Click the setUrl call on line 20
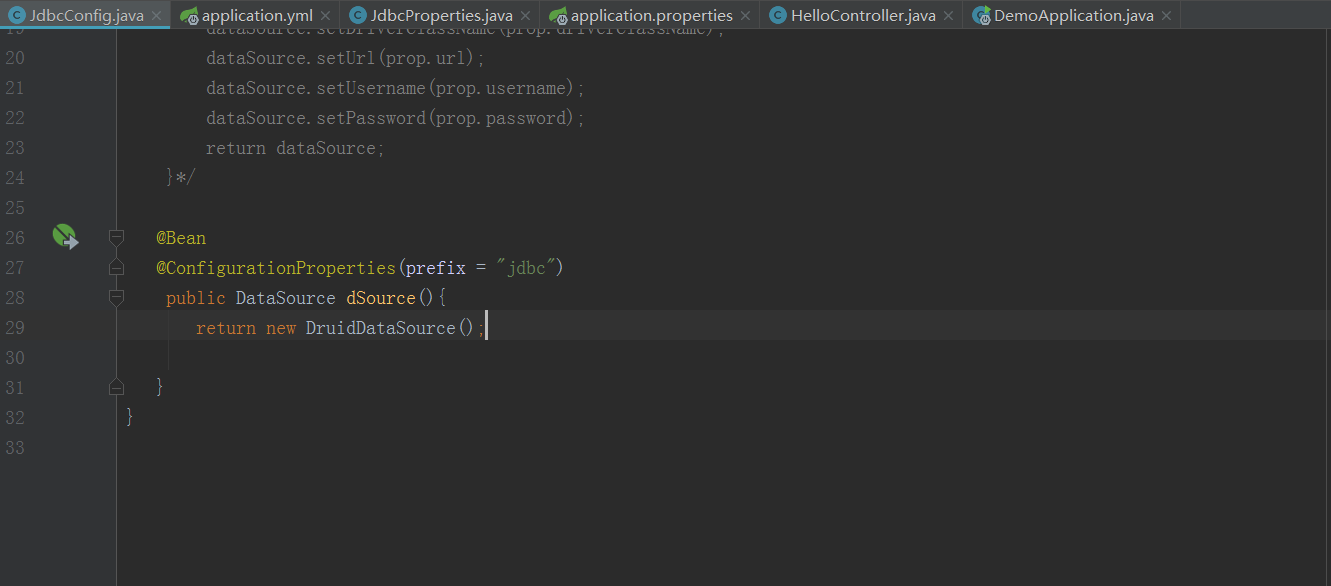Screen dimensions: 1331x586 (x=346, y=58)
